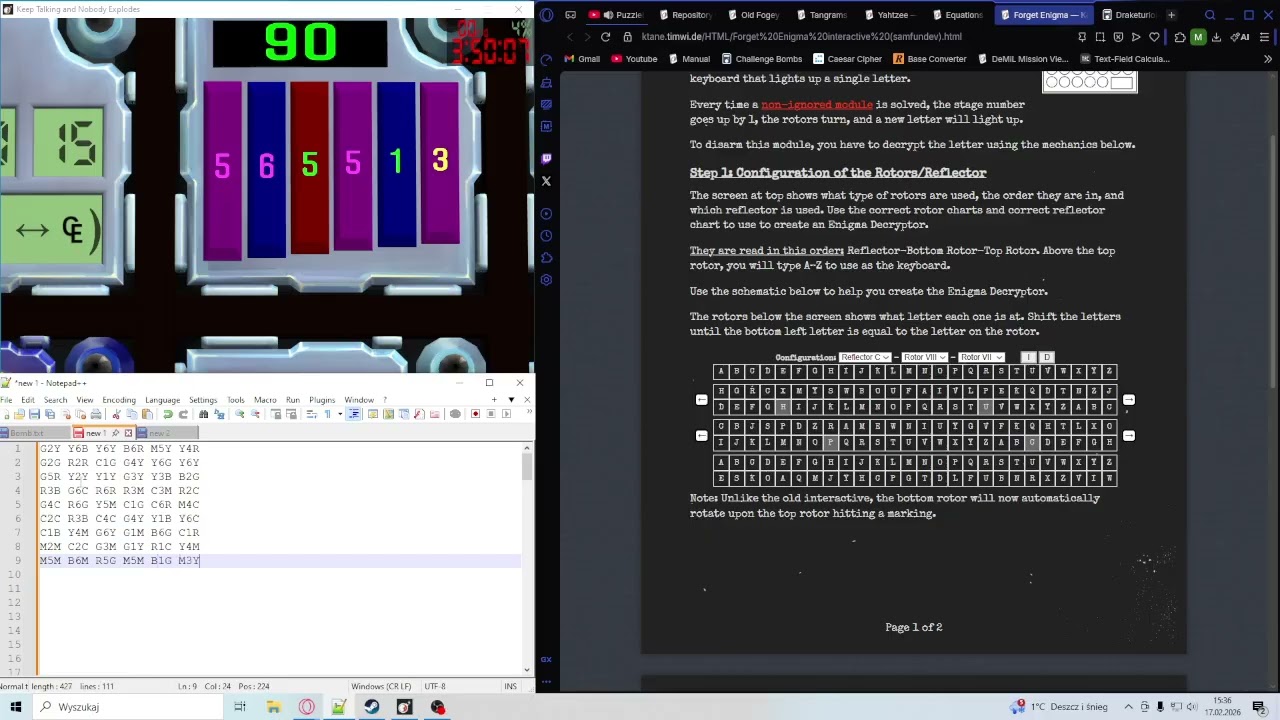Click the Cut scissors icon in Notepad++

click(x=116, y=414)
